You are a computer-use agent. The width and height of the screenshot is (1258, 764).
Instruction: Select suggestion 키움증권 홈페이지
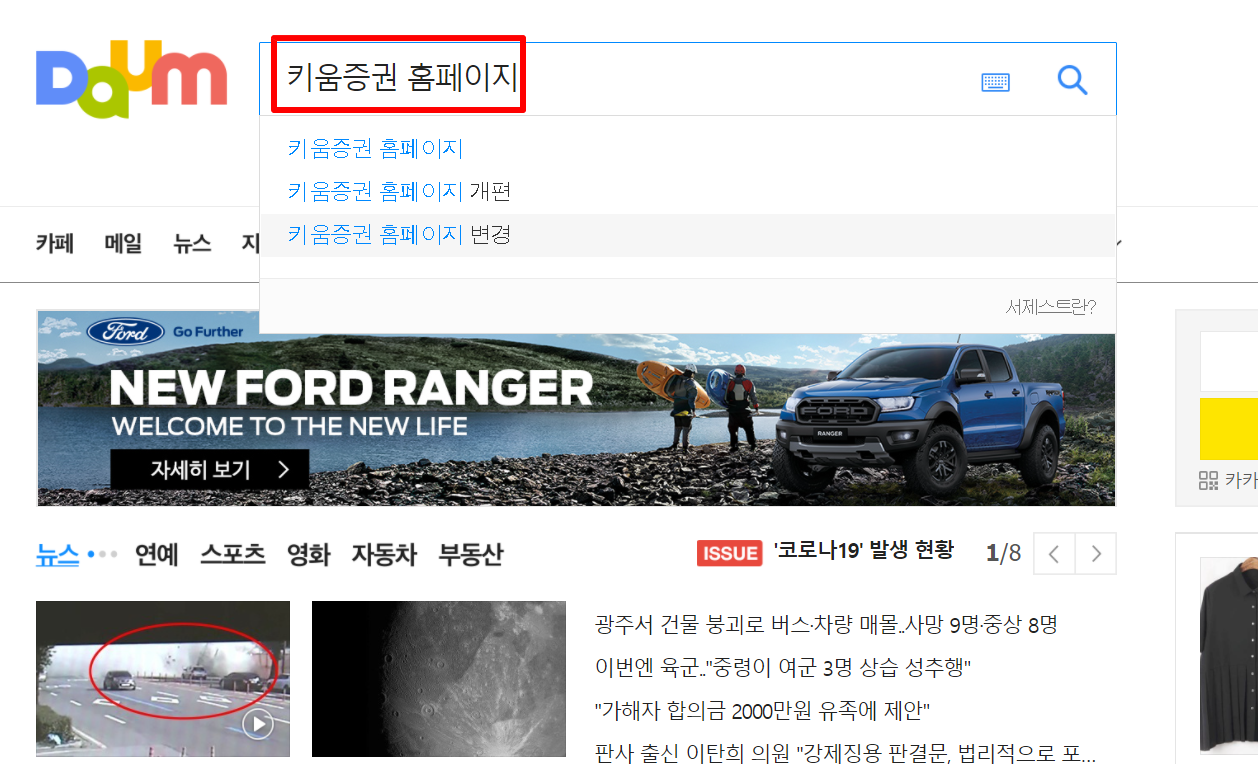375,149
